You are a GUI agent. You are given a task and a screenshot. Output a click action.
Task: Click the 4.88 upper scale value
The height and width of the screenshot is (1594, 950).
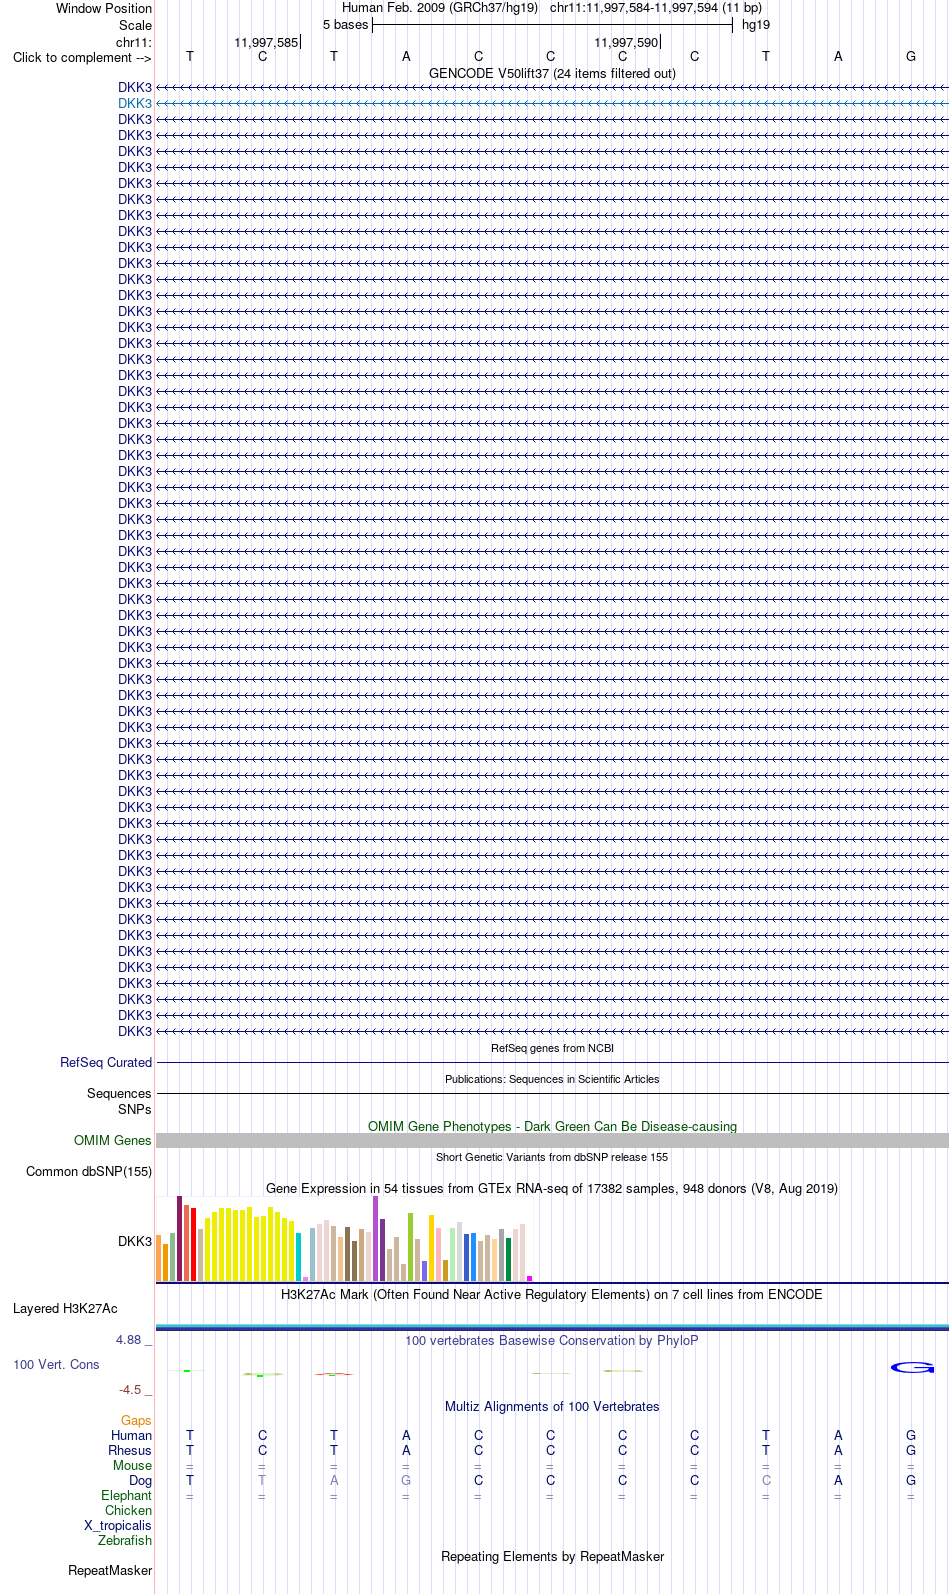(129, 1339)
